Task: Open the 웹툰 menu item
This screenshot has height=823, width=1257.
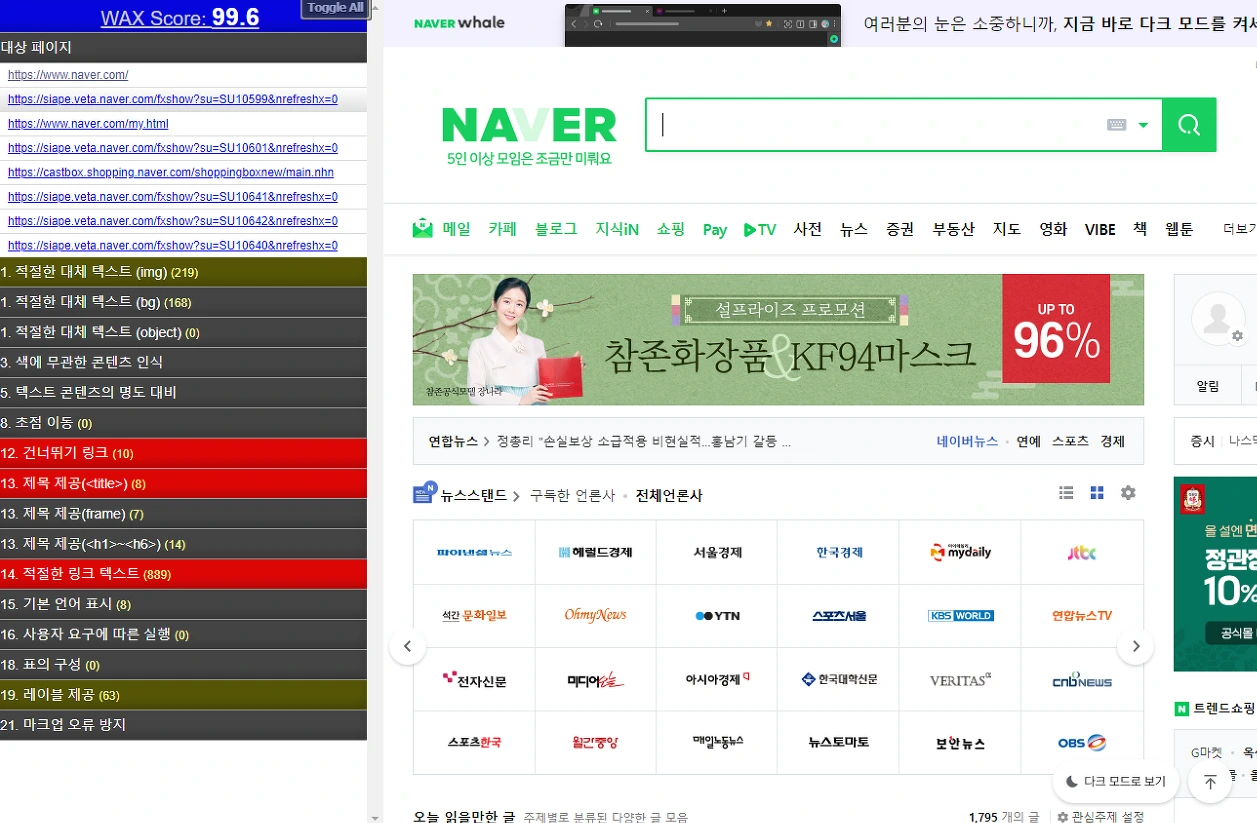Action: click(x=1179, y=229)
